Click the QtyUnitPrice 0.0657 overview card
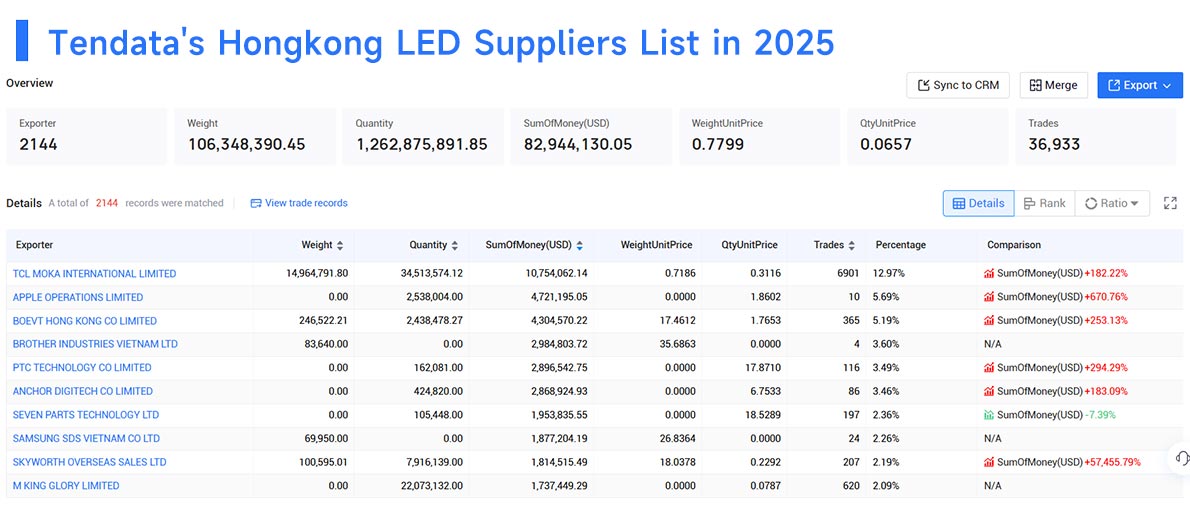Viewport: 1190px width, 513px height. pos(927,136)
